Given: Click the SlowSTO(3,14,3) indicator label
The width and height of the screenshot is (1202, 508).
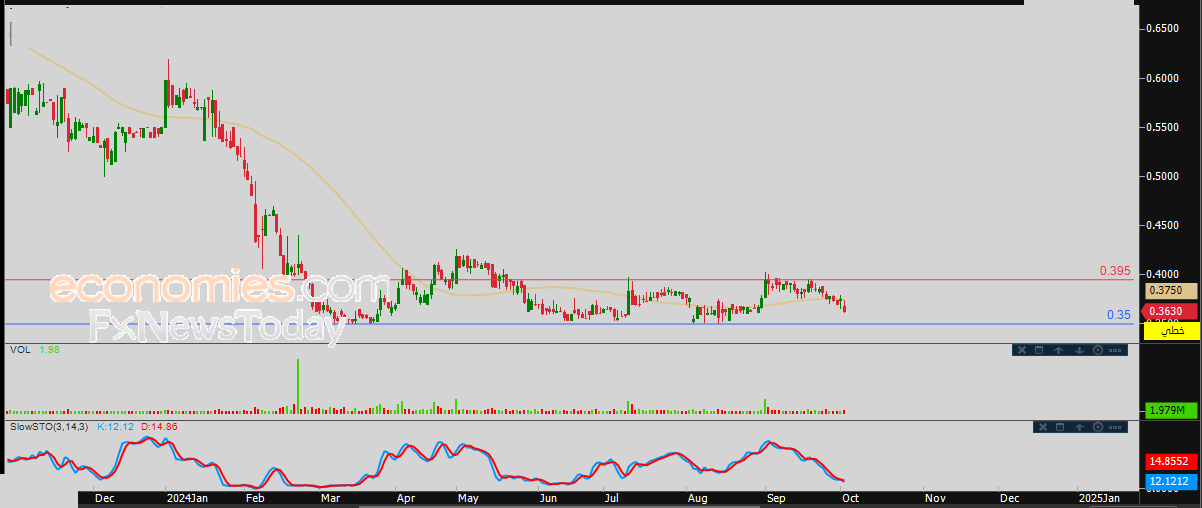Looking at the screenshot, I should [x=48, y=427].
